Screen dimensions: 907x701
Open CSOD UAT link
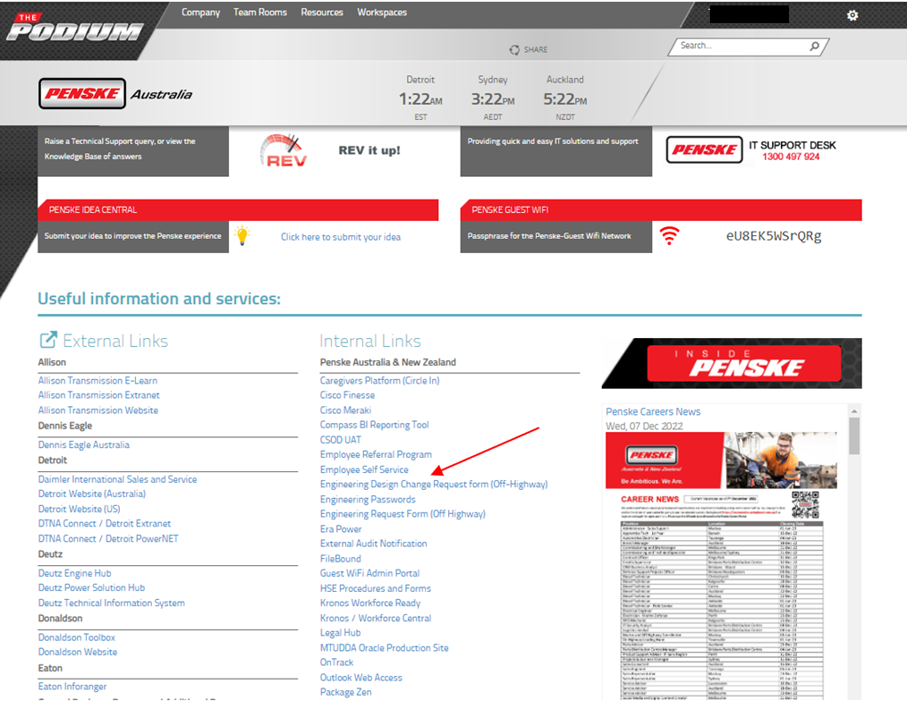[x=341, y=440]
